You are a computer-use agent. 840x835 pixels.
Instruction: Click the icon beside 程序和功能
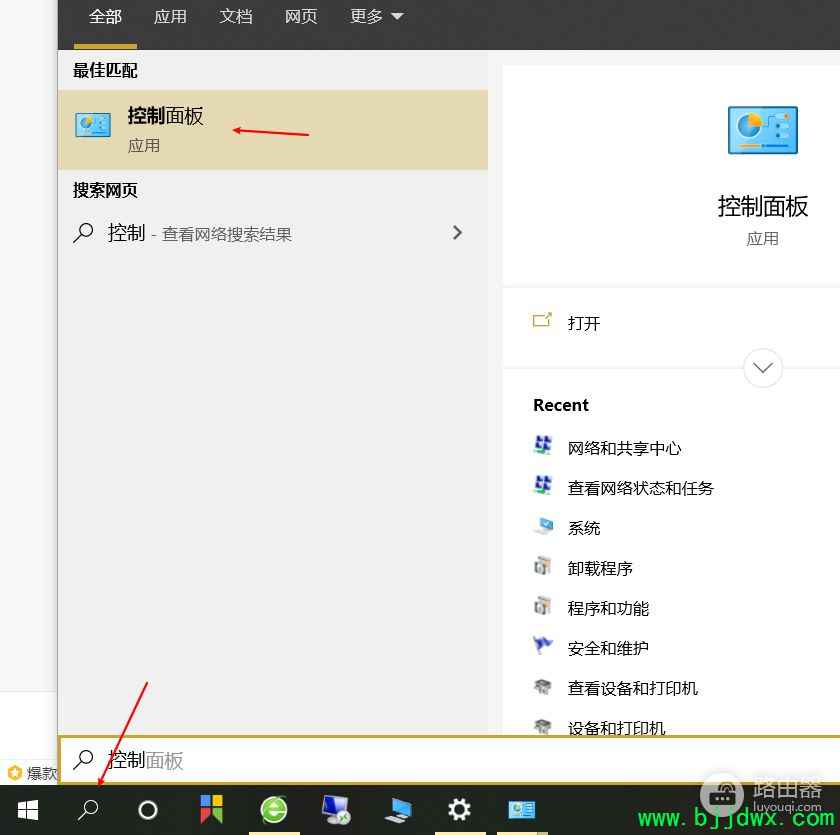(x=542, y=606)
